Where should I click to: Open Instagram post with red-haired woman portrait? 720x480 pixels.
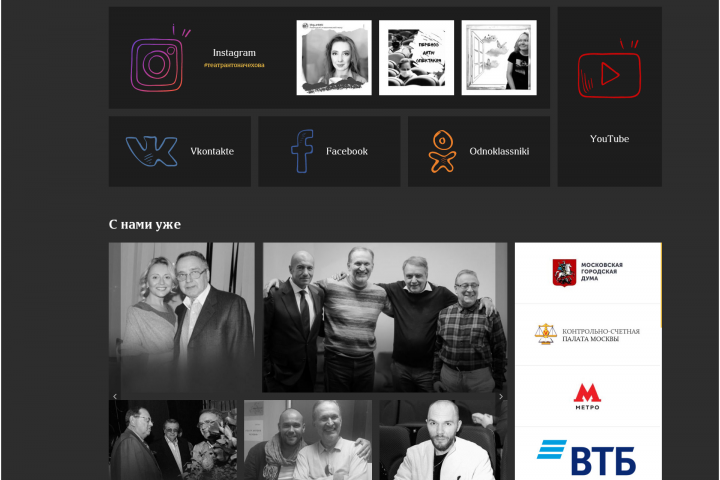(334, 57)
